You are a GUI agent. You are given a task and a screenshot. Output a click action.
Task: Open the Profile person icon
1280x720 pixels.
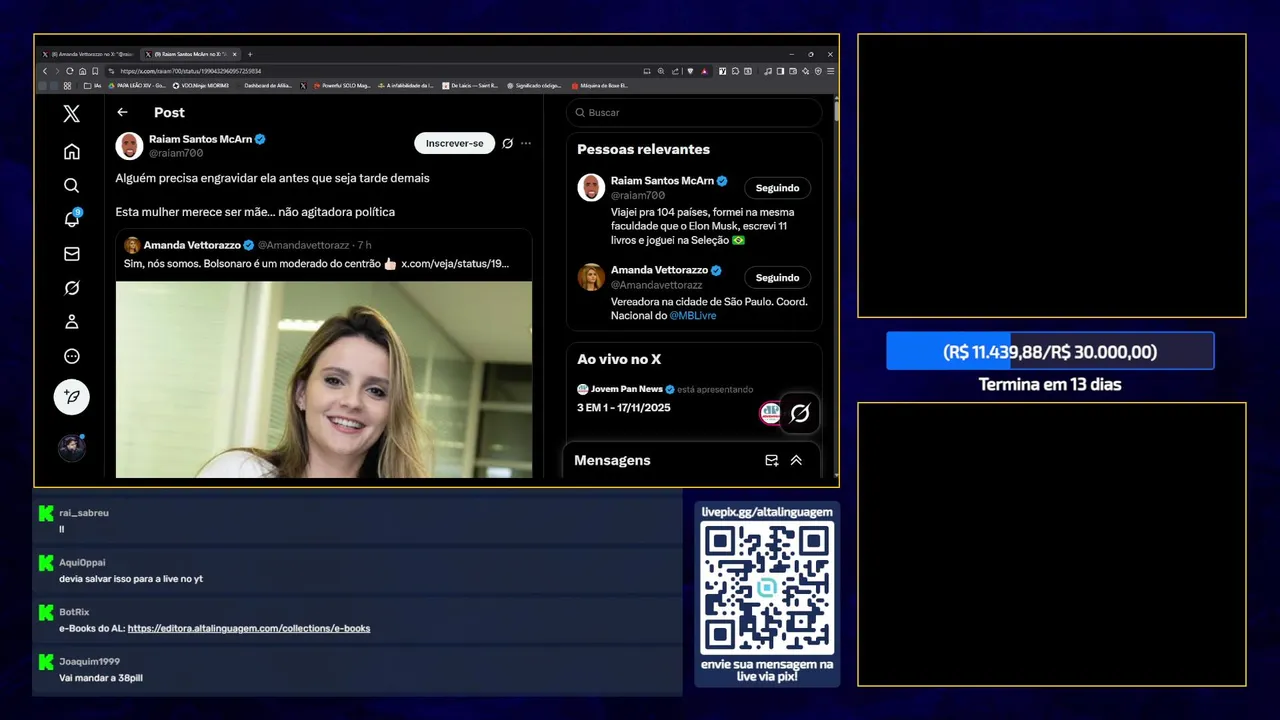pyautogui.click(x=71, y=322)
